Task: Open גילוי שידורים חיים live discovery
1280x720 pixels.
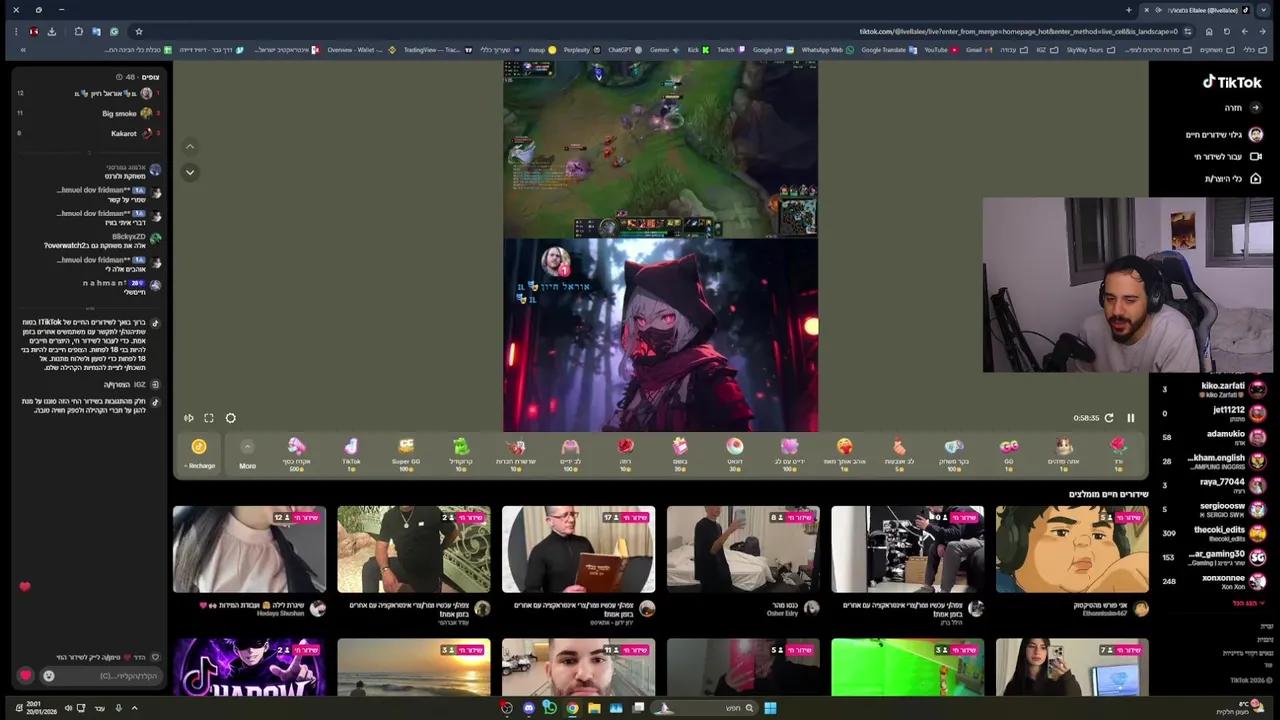Action: [1225, 134]
